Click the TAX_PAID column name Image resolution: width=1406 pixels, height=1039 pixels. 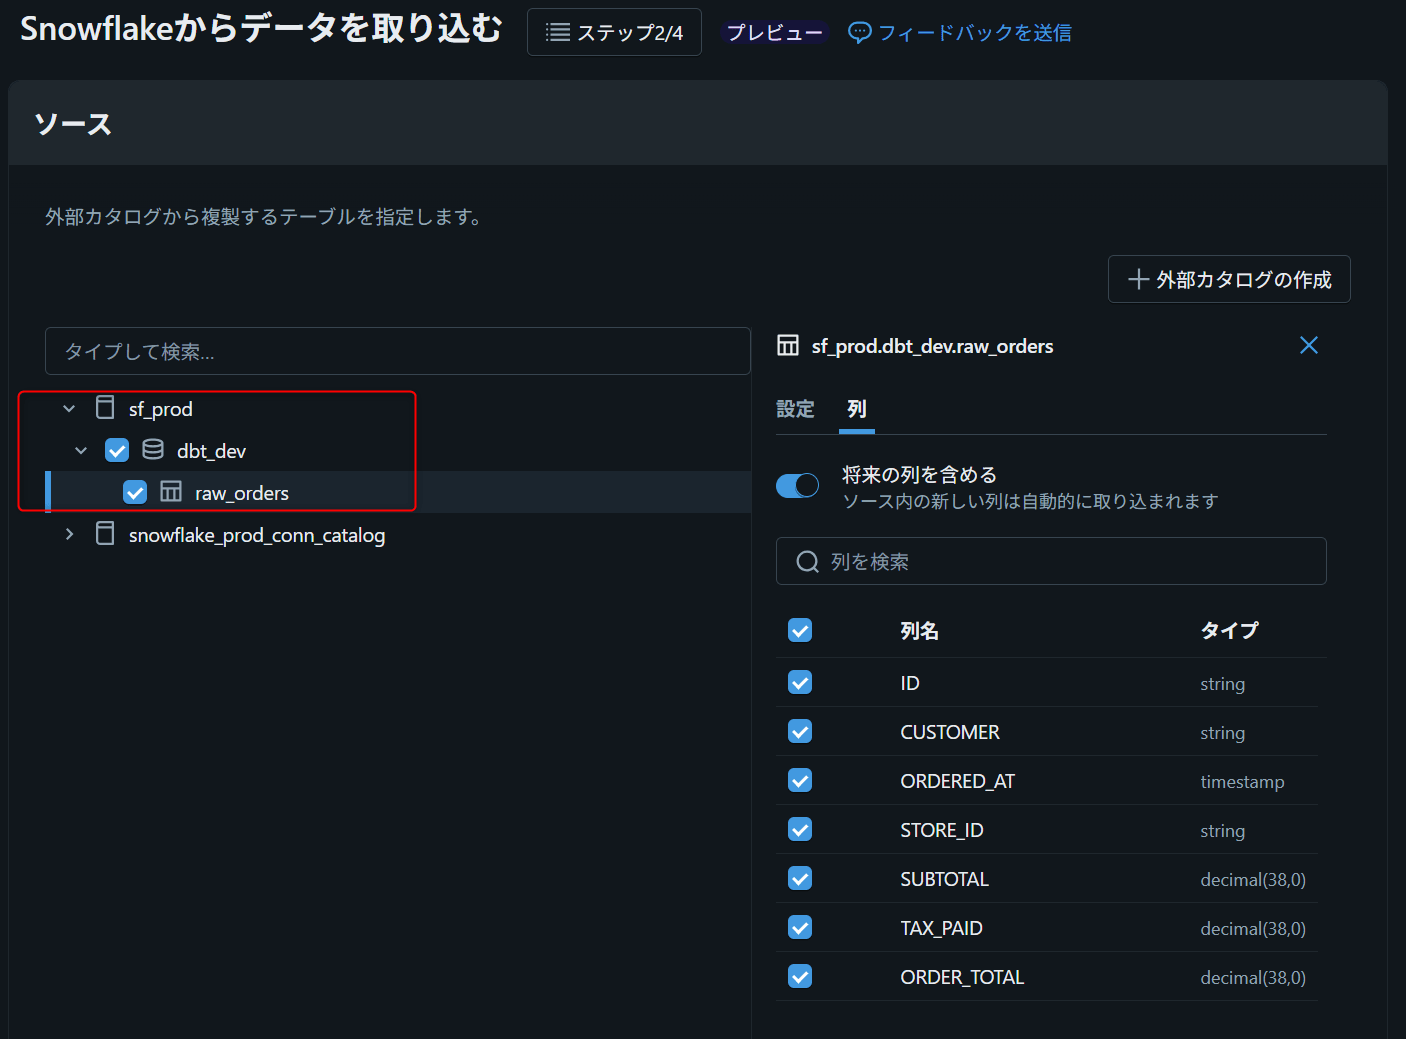click(942, 928)
